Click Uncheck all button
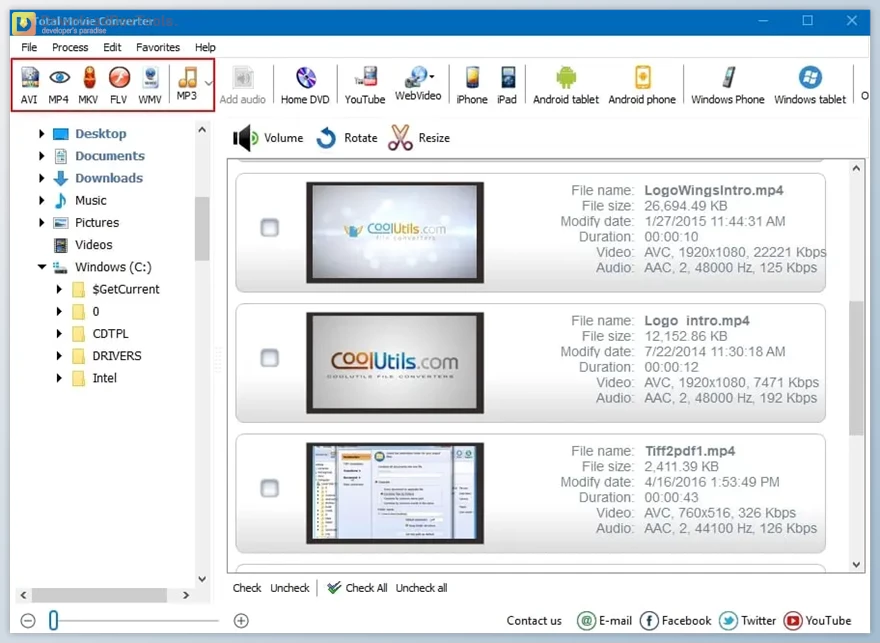The height and width of the screenshot is (643, 880). pos(421,588)
